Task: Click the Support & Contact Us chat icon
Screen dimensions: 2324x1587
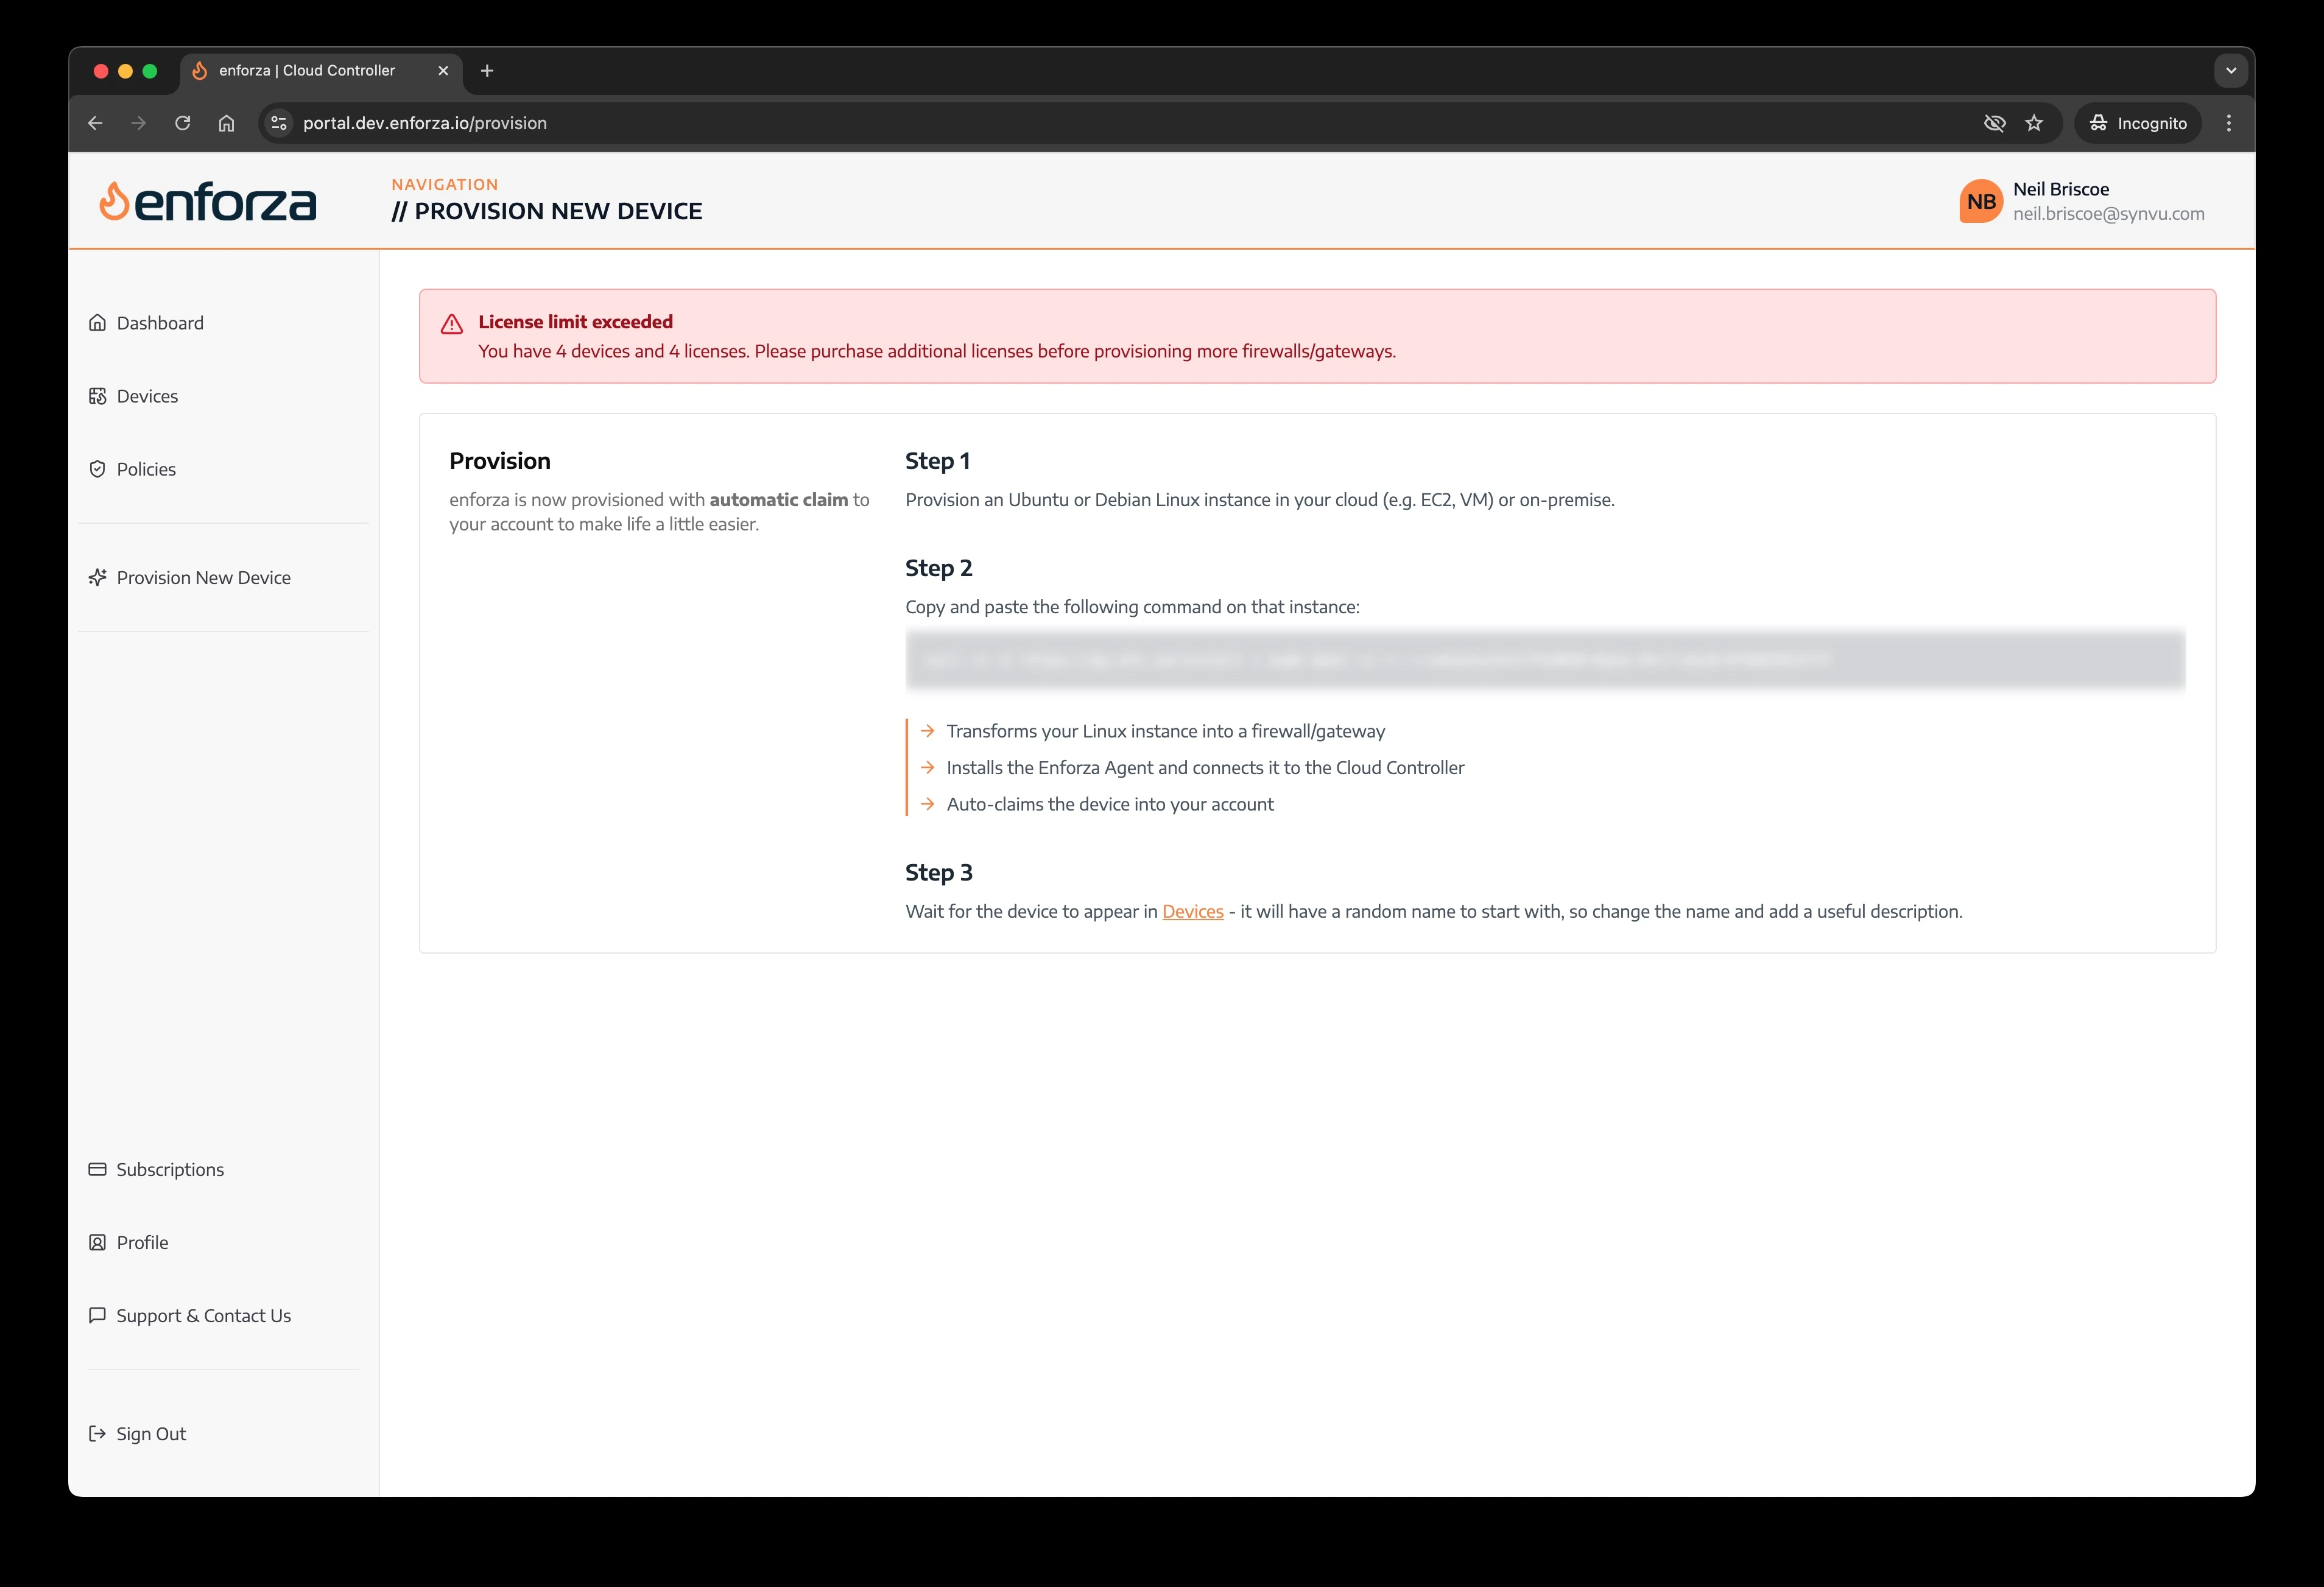Action: 97,1315
